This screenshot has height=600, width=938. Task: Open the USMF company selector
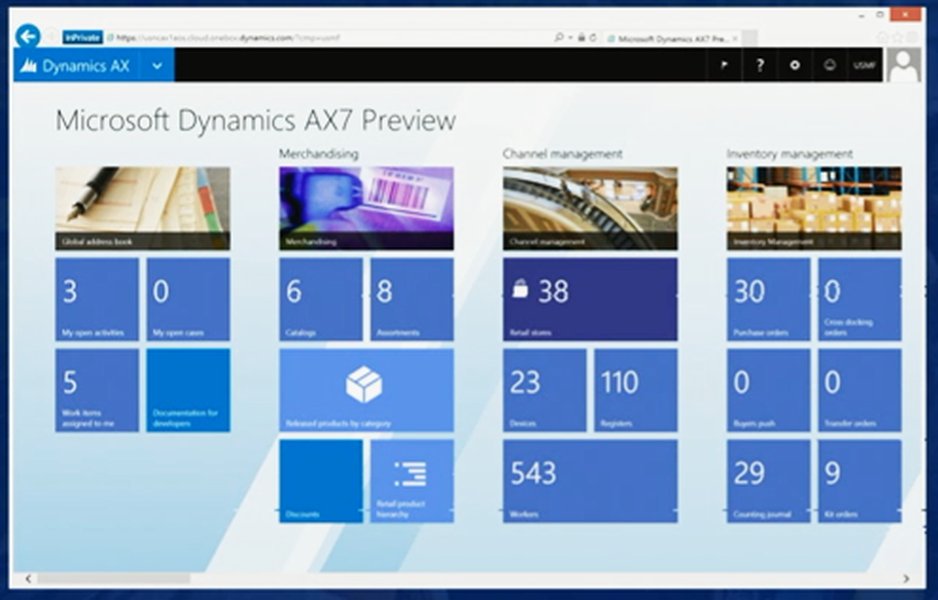click(x=864, y=65)
